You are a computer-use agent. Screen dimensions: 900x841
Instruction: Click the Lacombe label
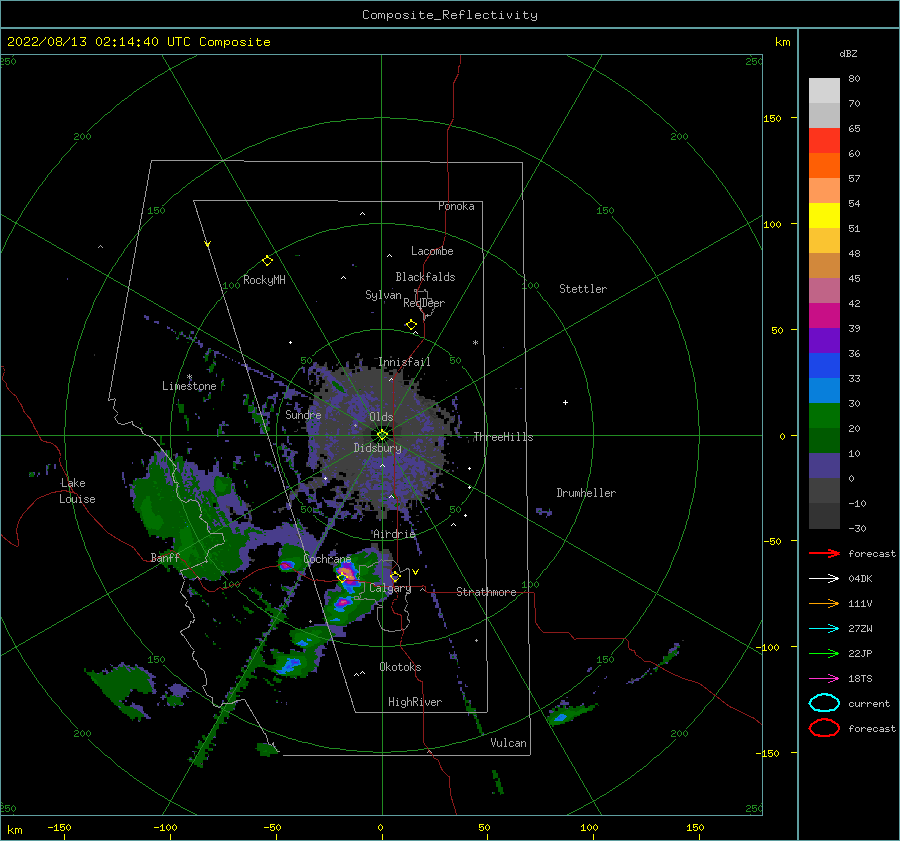[x=432, y=251]
